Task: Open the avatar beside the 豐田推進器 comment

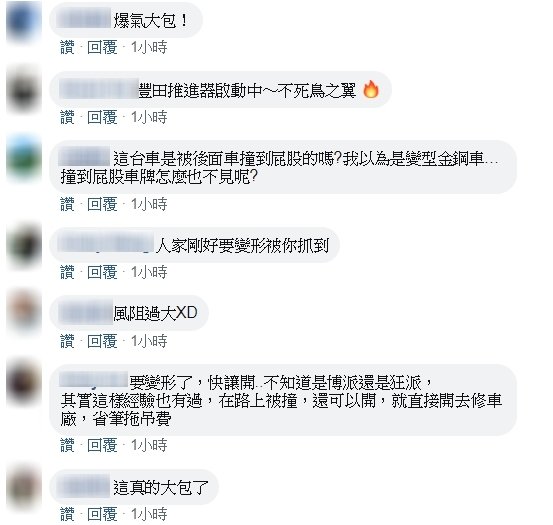Action: (x=24, y=90)
